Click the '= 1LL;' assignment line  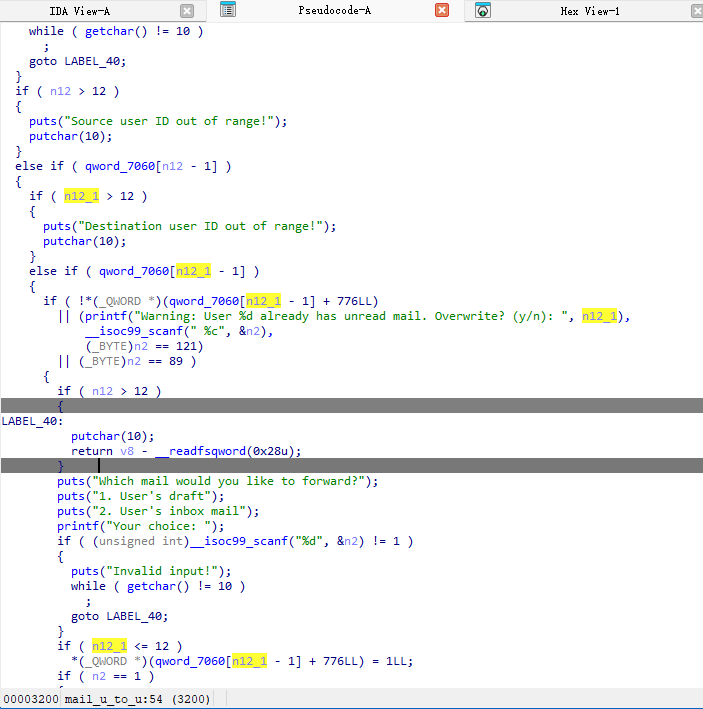coord(242,661)
